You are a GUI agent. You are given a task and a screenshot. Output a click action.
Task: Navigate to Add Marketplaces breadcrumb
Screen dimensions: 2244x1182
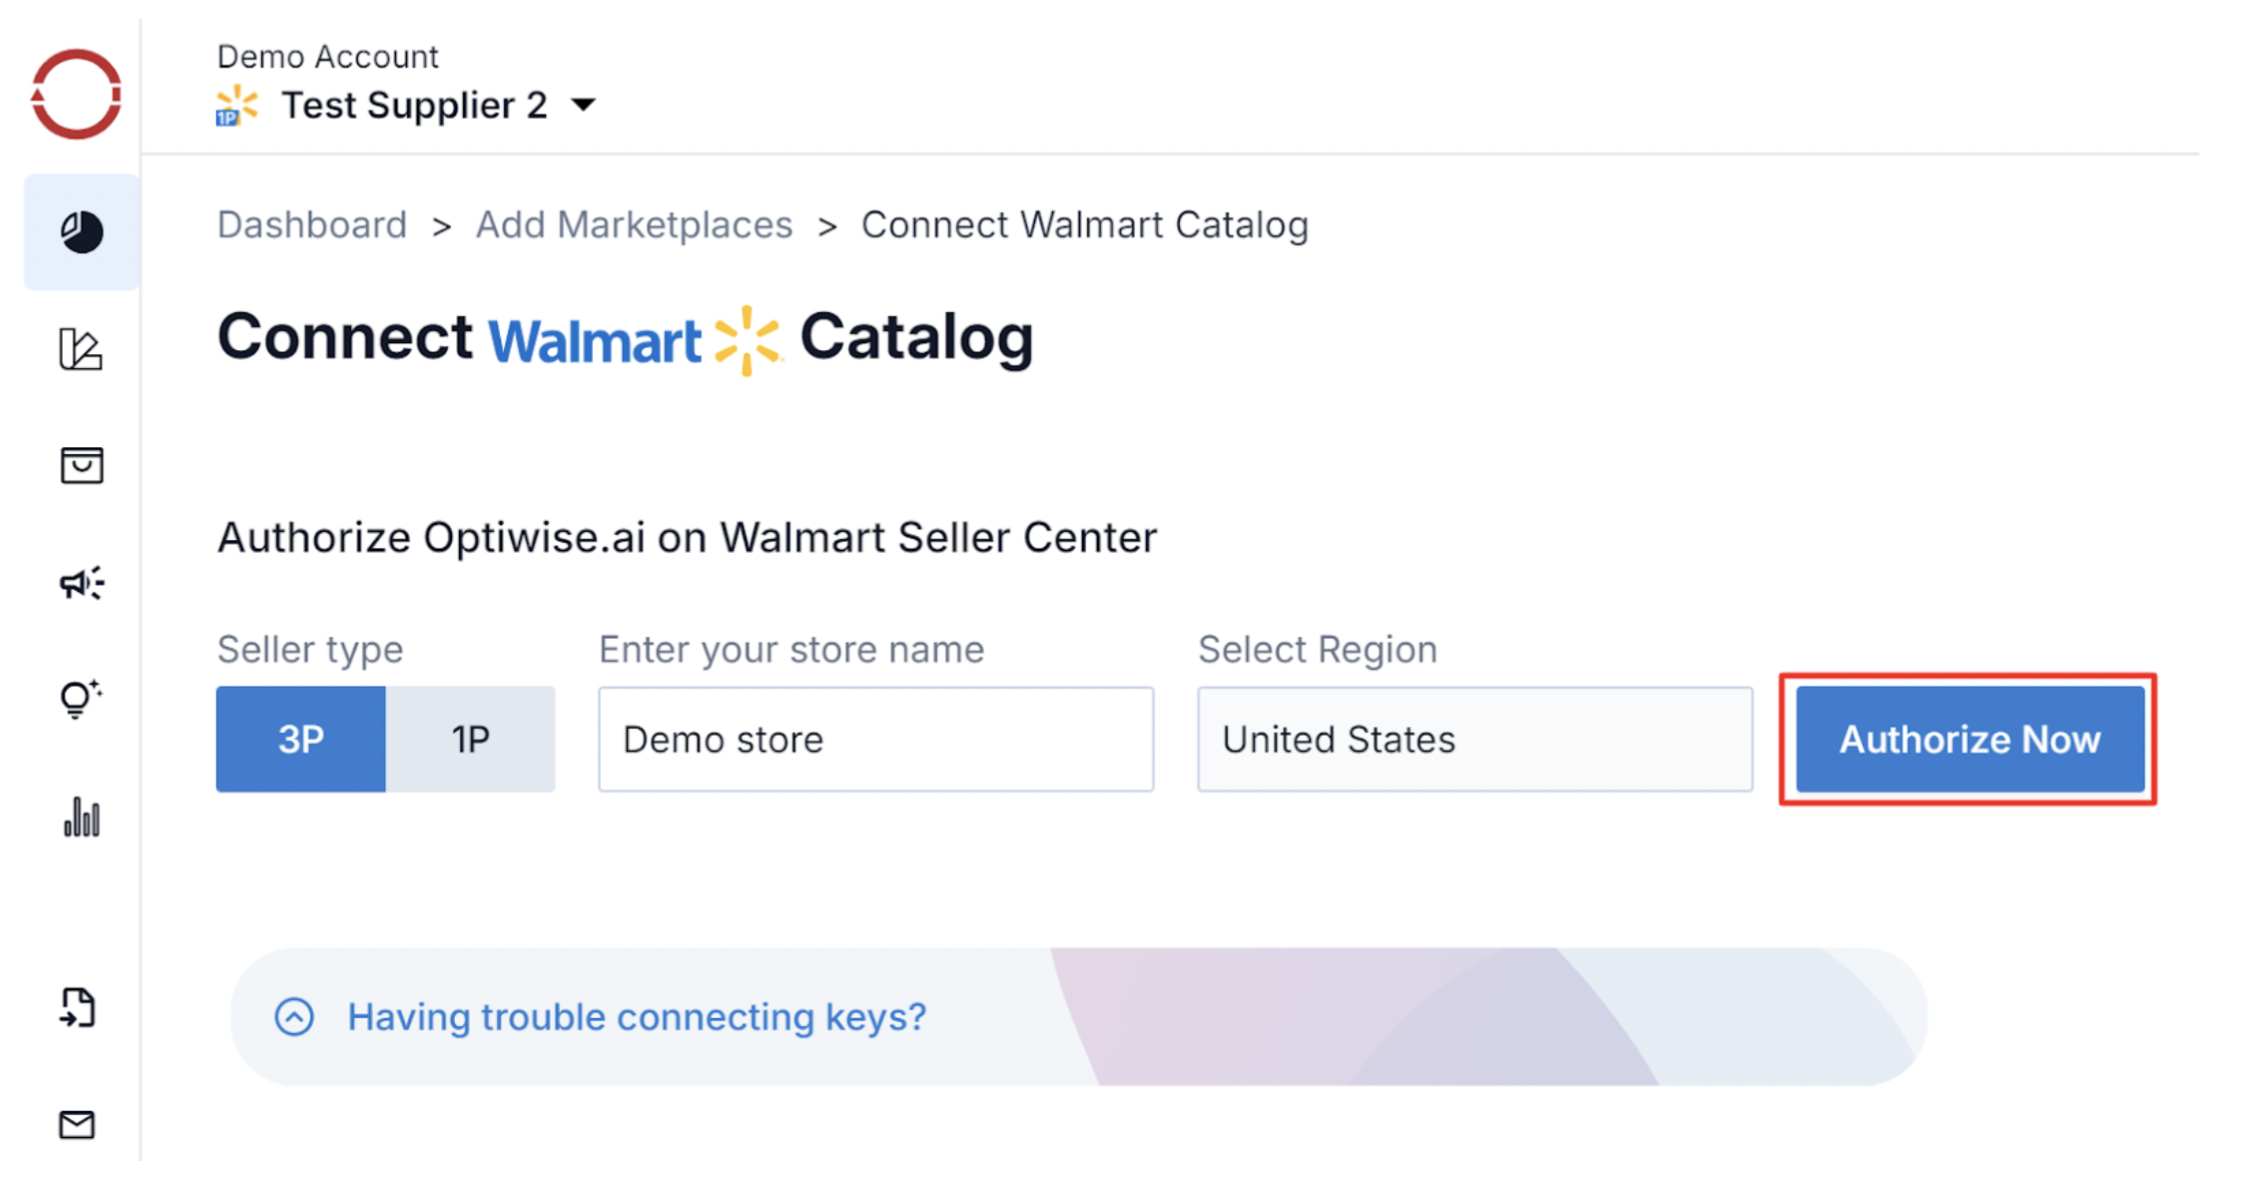click(634, 225)
